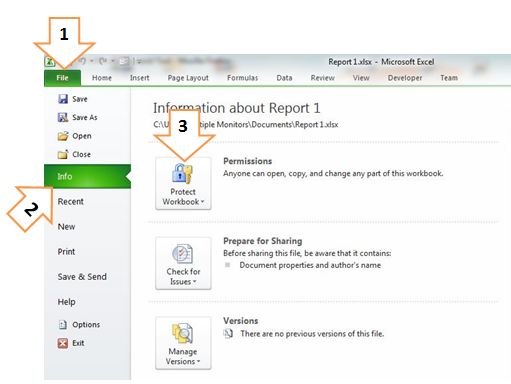Click the Permissions heading
The image size is (511, 384).
pyautogui.click(x=248, y=161)
